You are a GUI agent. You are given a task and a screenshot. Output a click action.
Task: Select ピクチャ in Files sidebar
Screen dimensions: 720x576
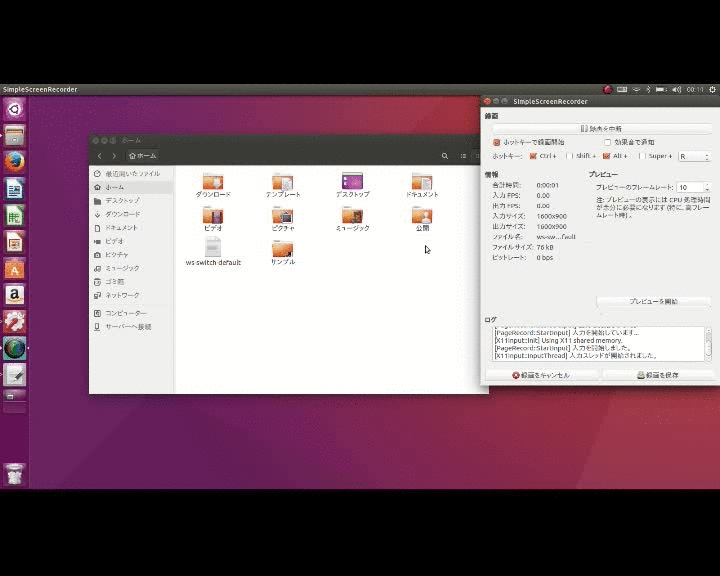[131, 254]
